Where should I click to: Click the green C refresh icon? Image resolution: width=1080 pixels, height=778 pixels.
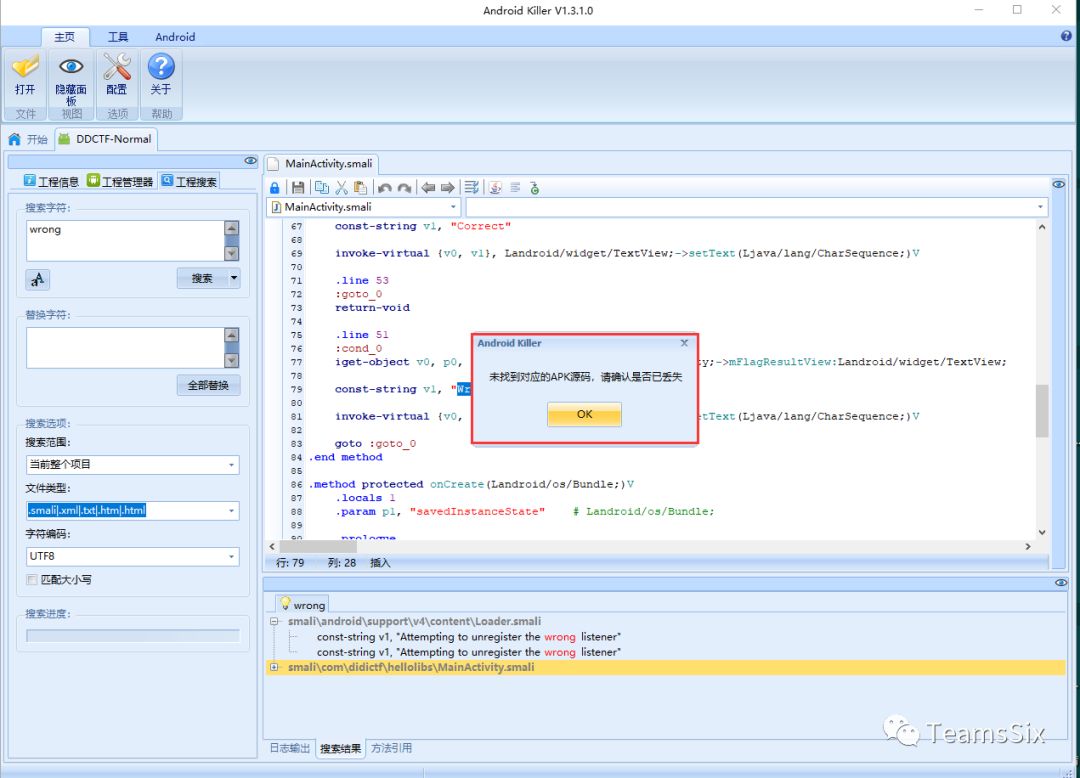(x=534, y=187)
